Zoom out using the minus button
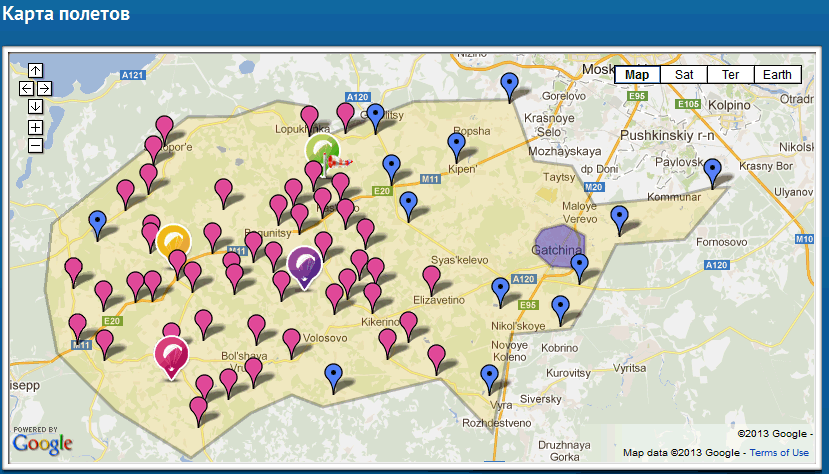 point(35,145)
